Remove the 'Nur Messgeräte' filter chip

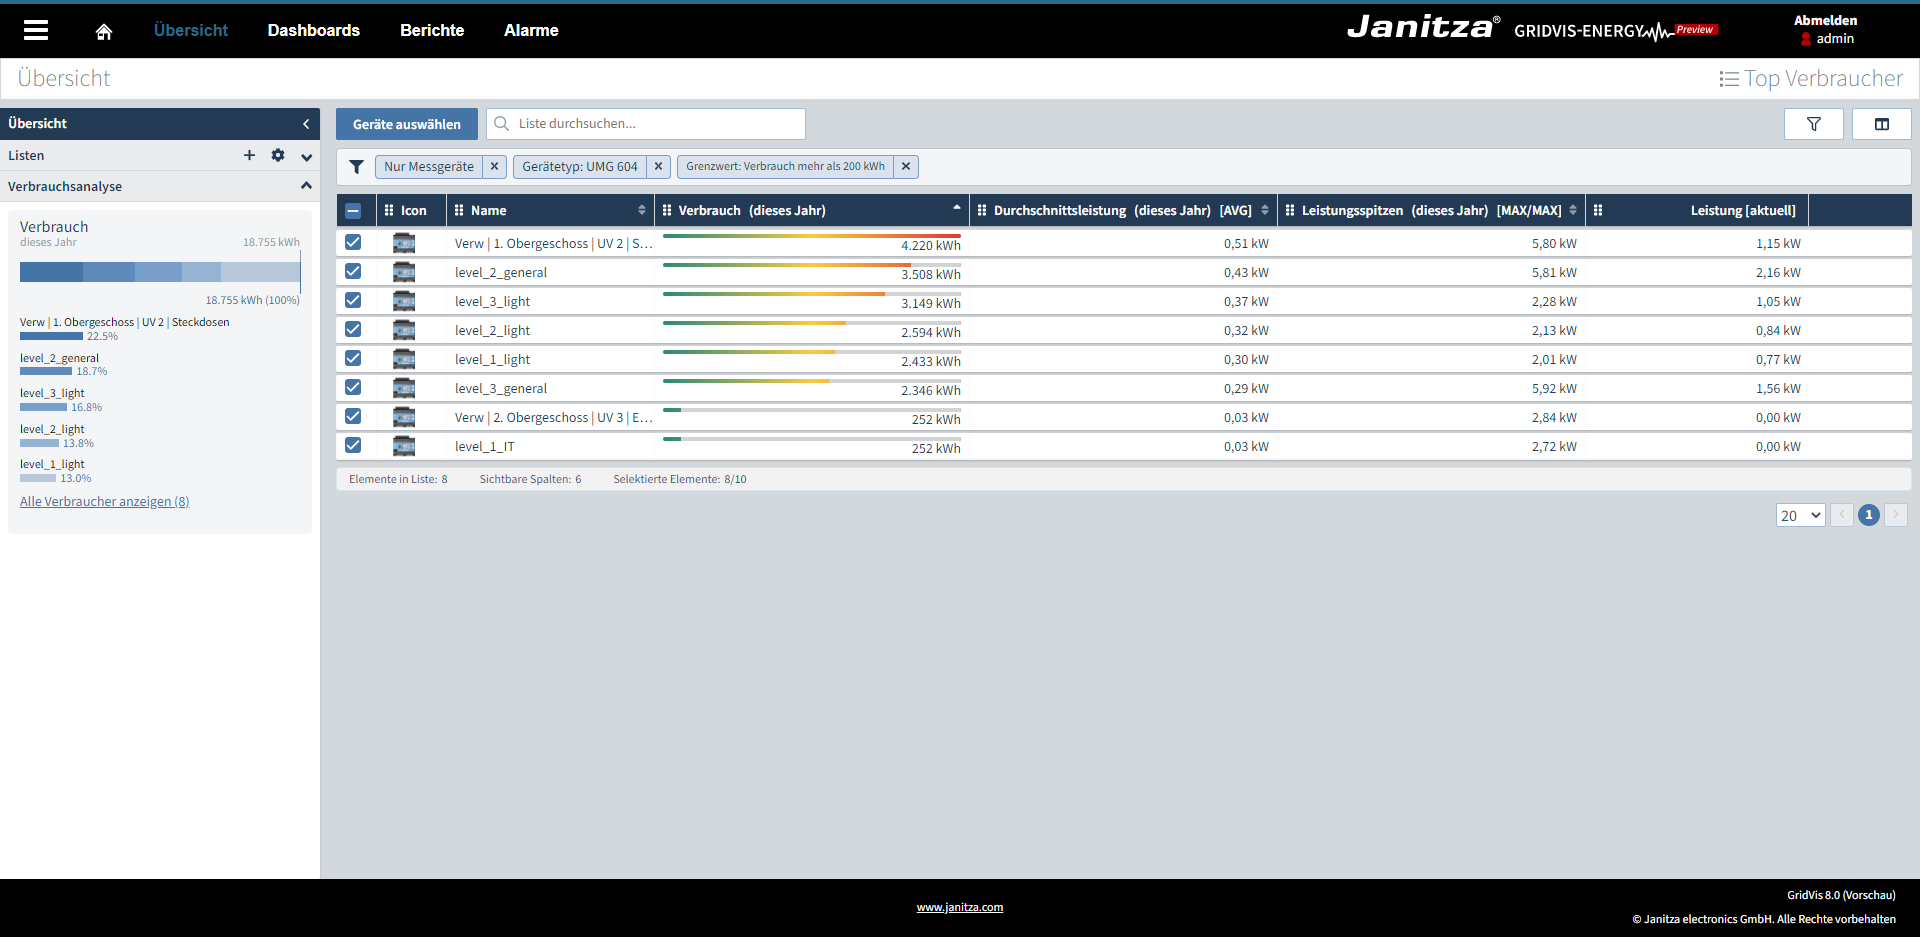[494, 167]
